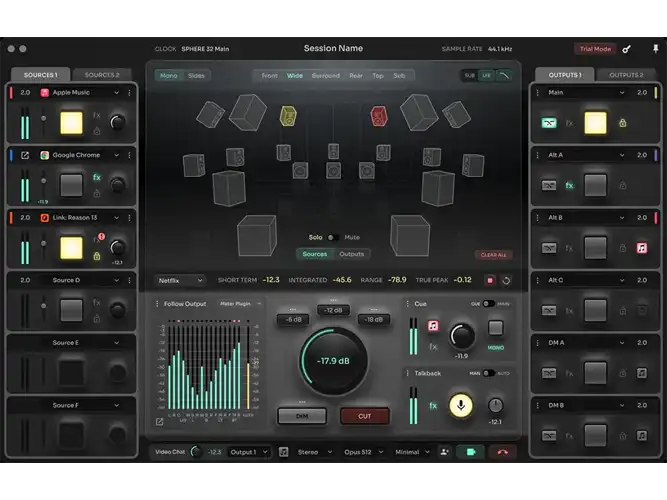Toggle the yellow Apple Music source select pad
The height and width of the screenshot is (500, 667).
pos(71,123)
